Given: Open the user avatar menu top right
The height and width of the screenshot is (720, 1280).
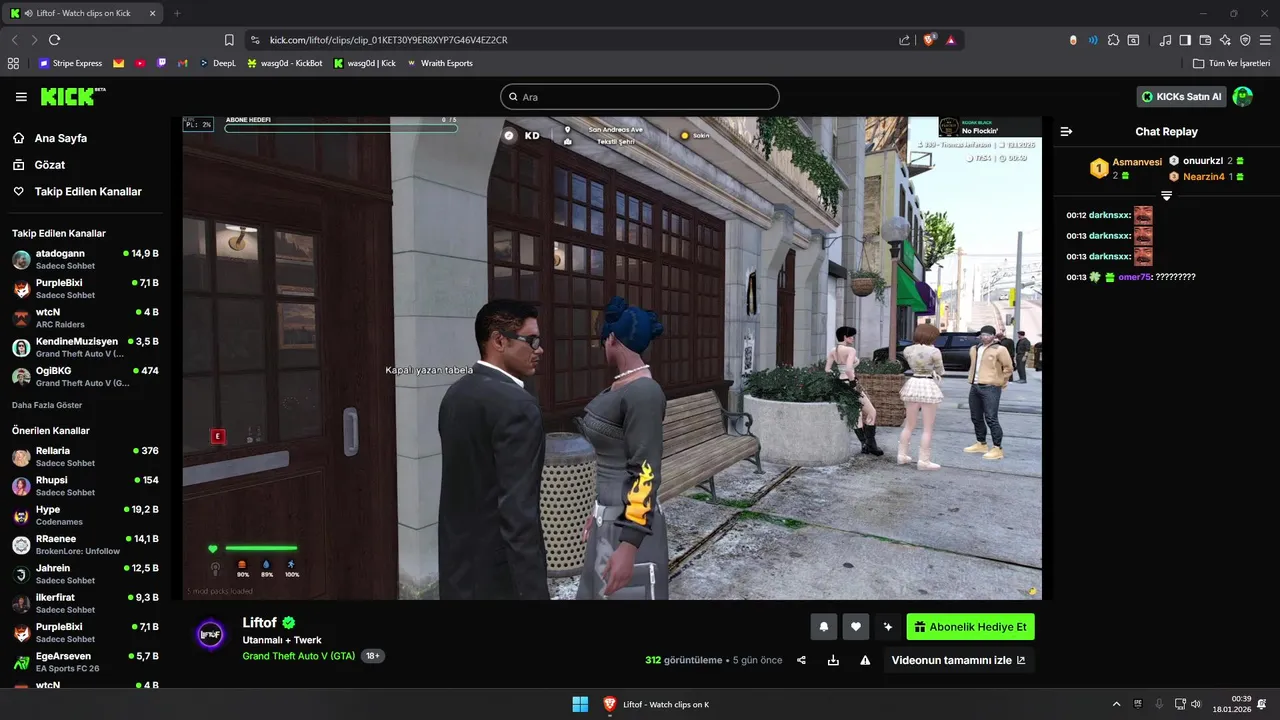Looking at the screenshot, I should click(1242, 97).
